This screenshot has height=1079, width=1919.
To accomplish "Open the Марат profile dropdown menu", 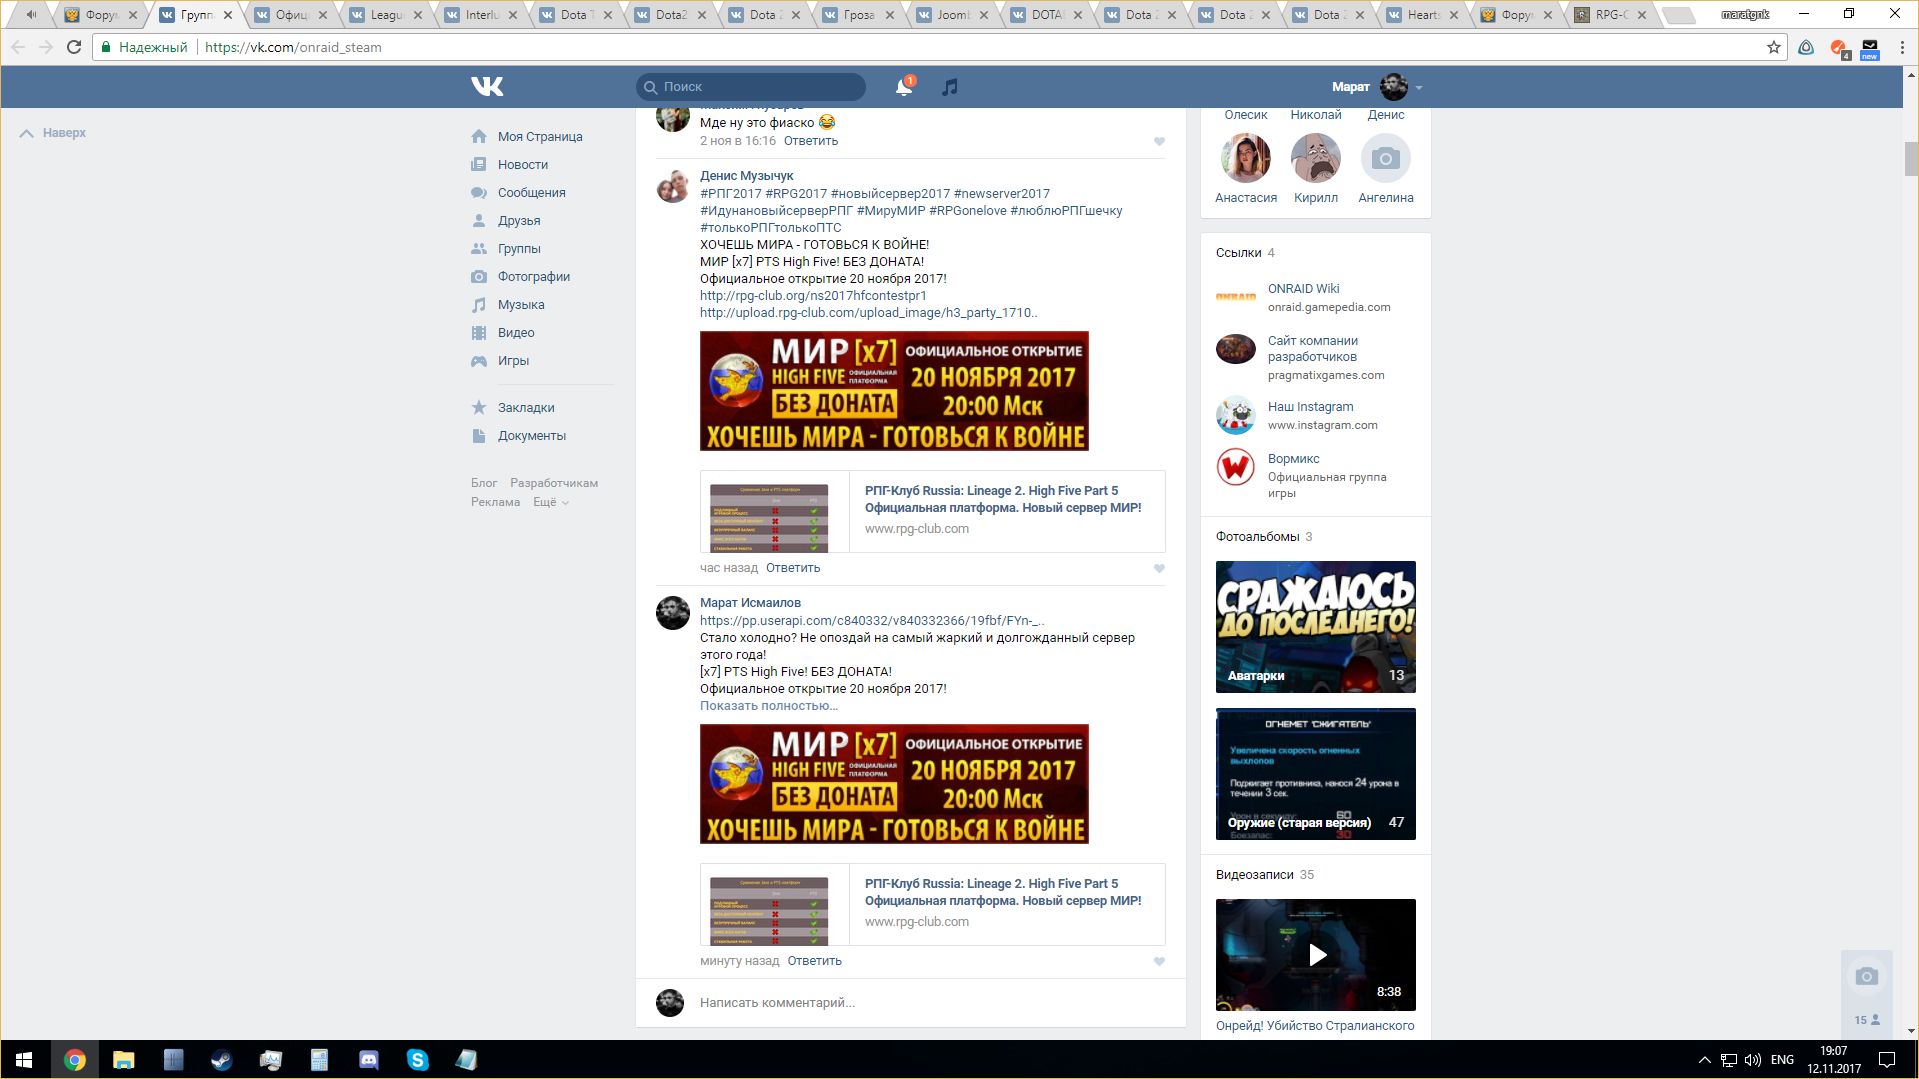I will click(x=1419, y=88).
